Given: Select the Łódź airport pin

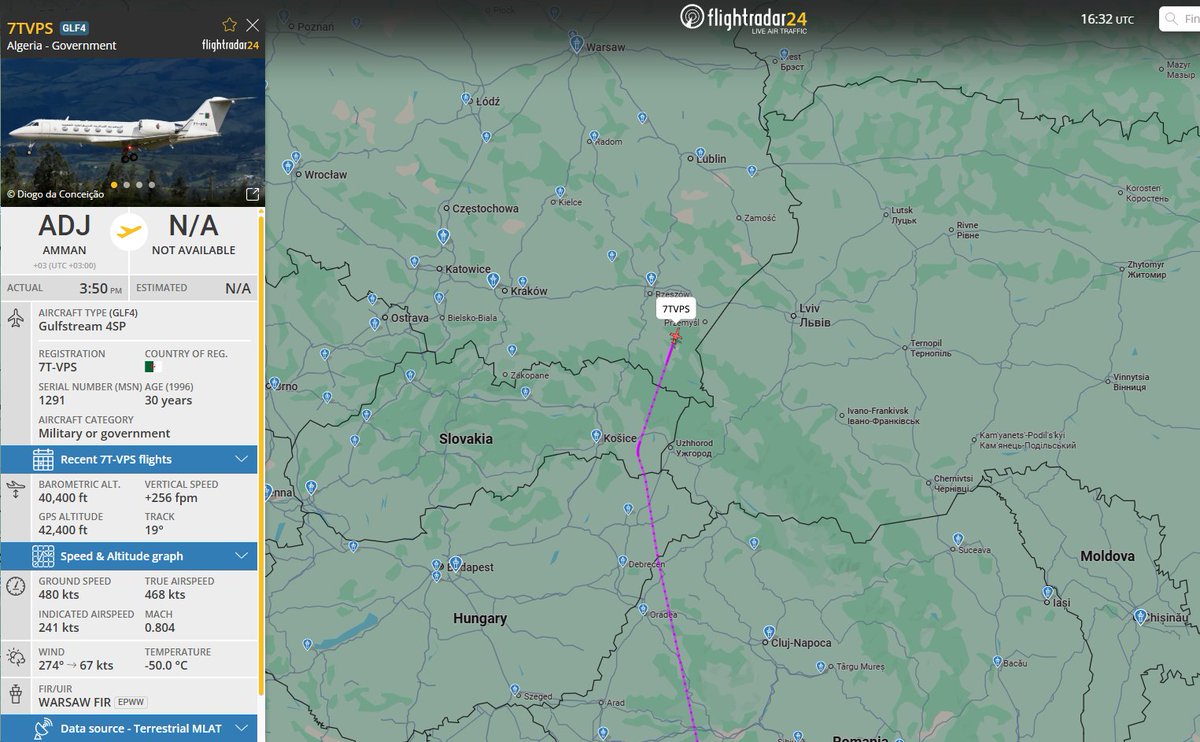Looking at the screenshot, I should click(467, 98).
